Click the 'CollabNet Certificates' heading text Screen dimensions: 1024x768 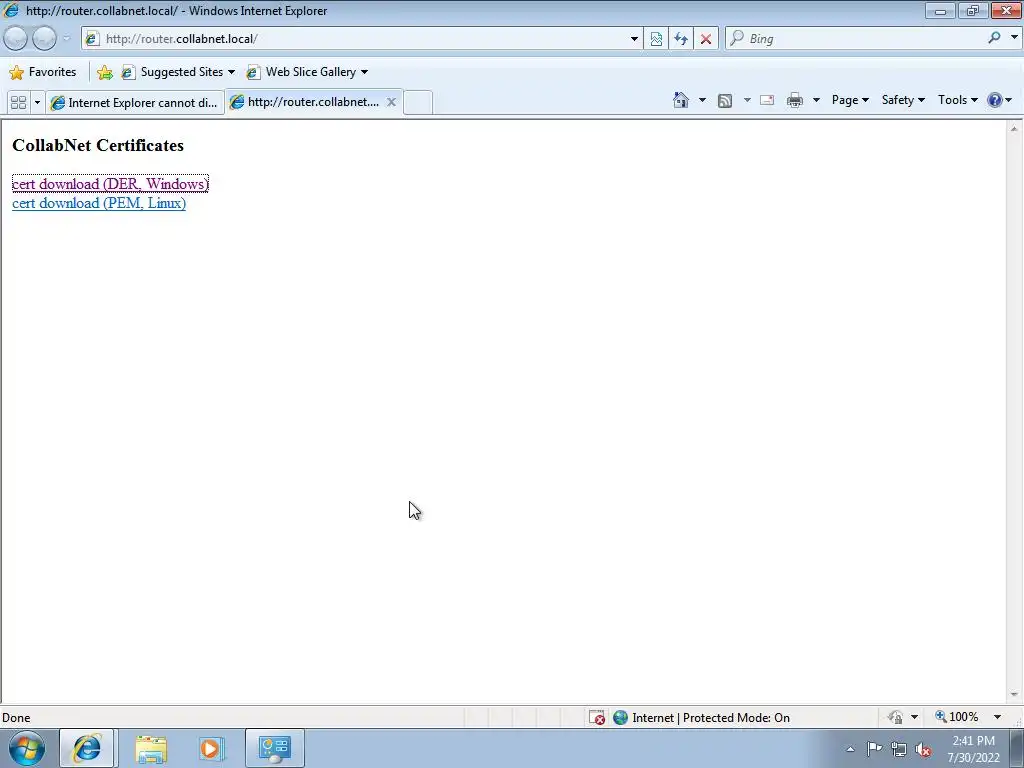[98, 145]
